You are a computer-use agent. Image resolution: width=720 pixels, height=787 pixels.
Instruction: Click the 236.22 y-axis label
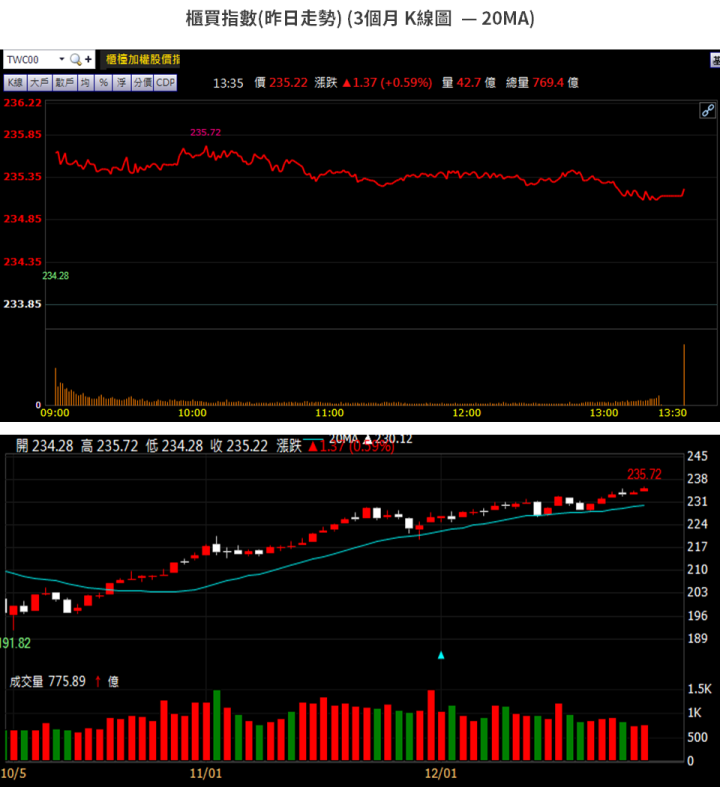pos(23,103)
